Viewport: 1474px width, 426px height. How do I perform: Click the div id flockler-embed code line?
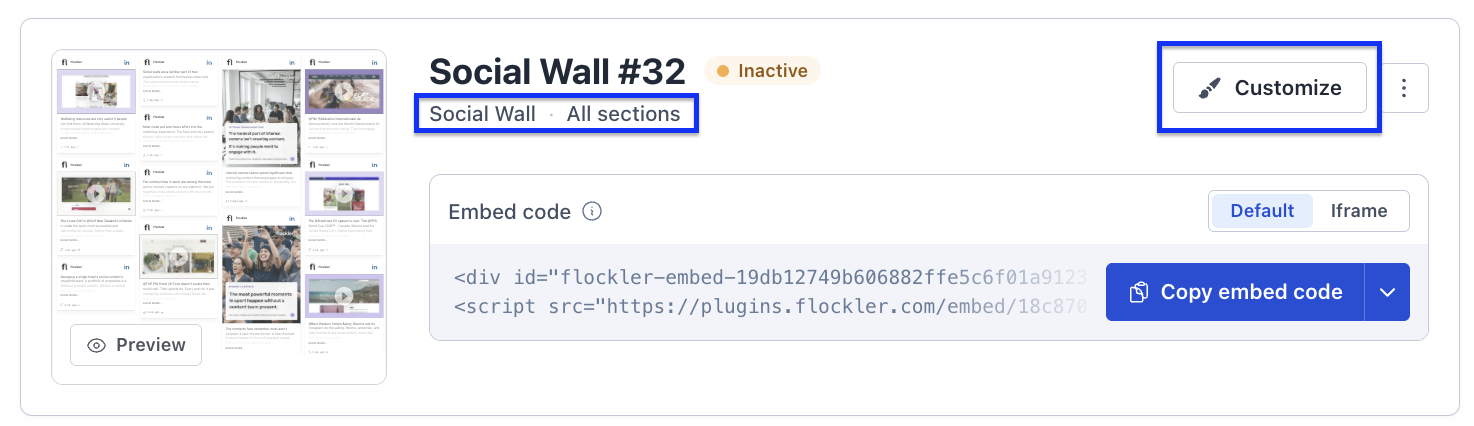coord(769,277)
